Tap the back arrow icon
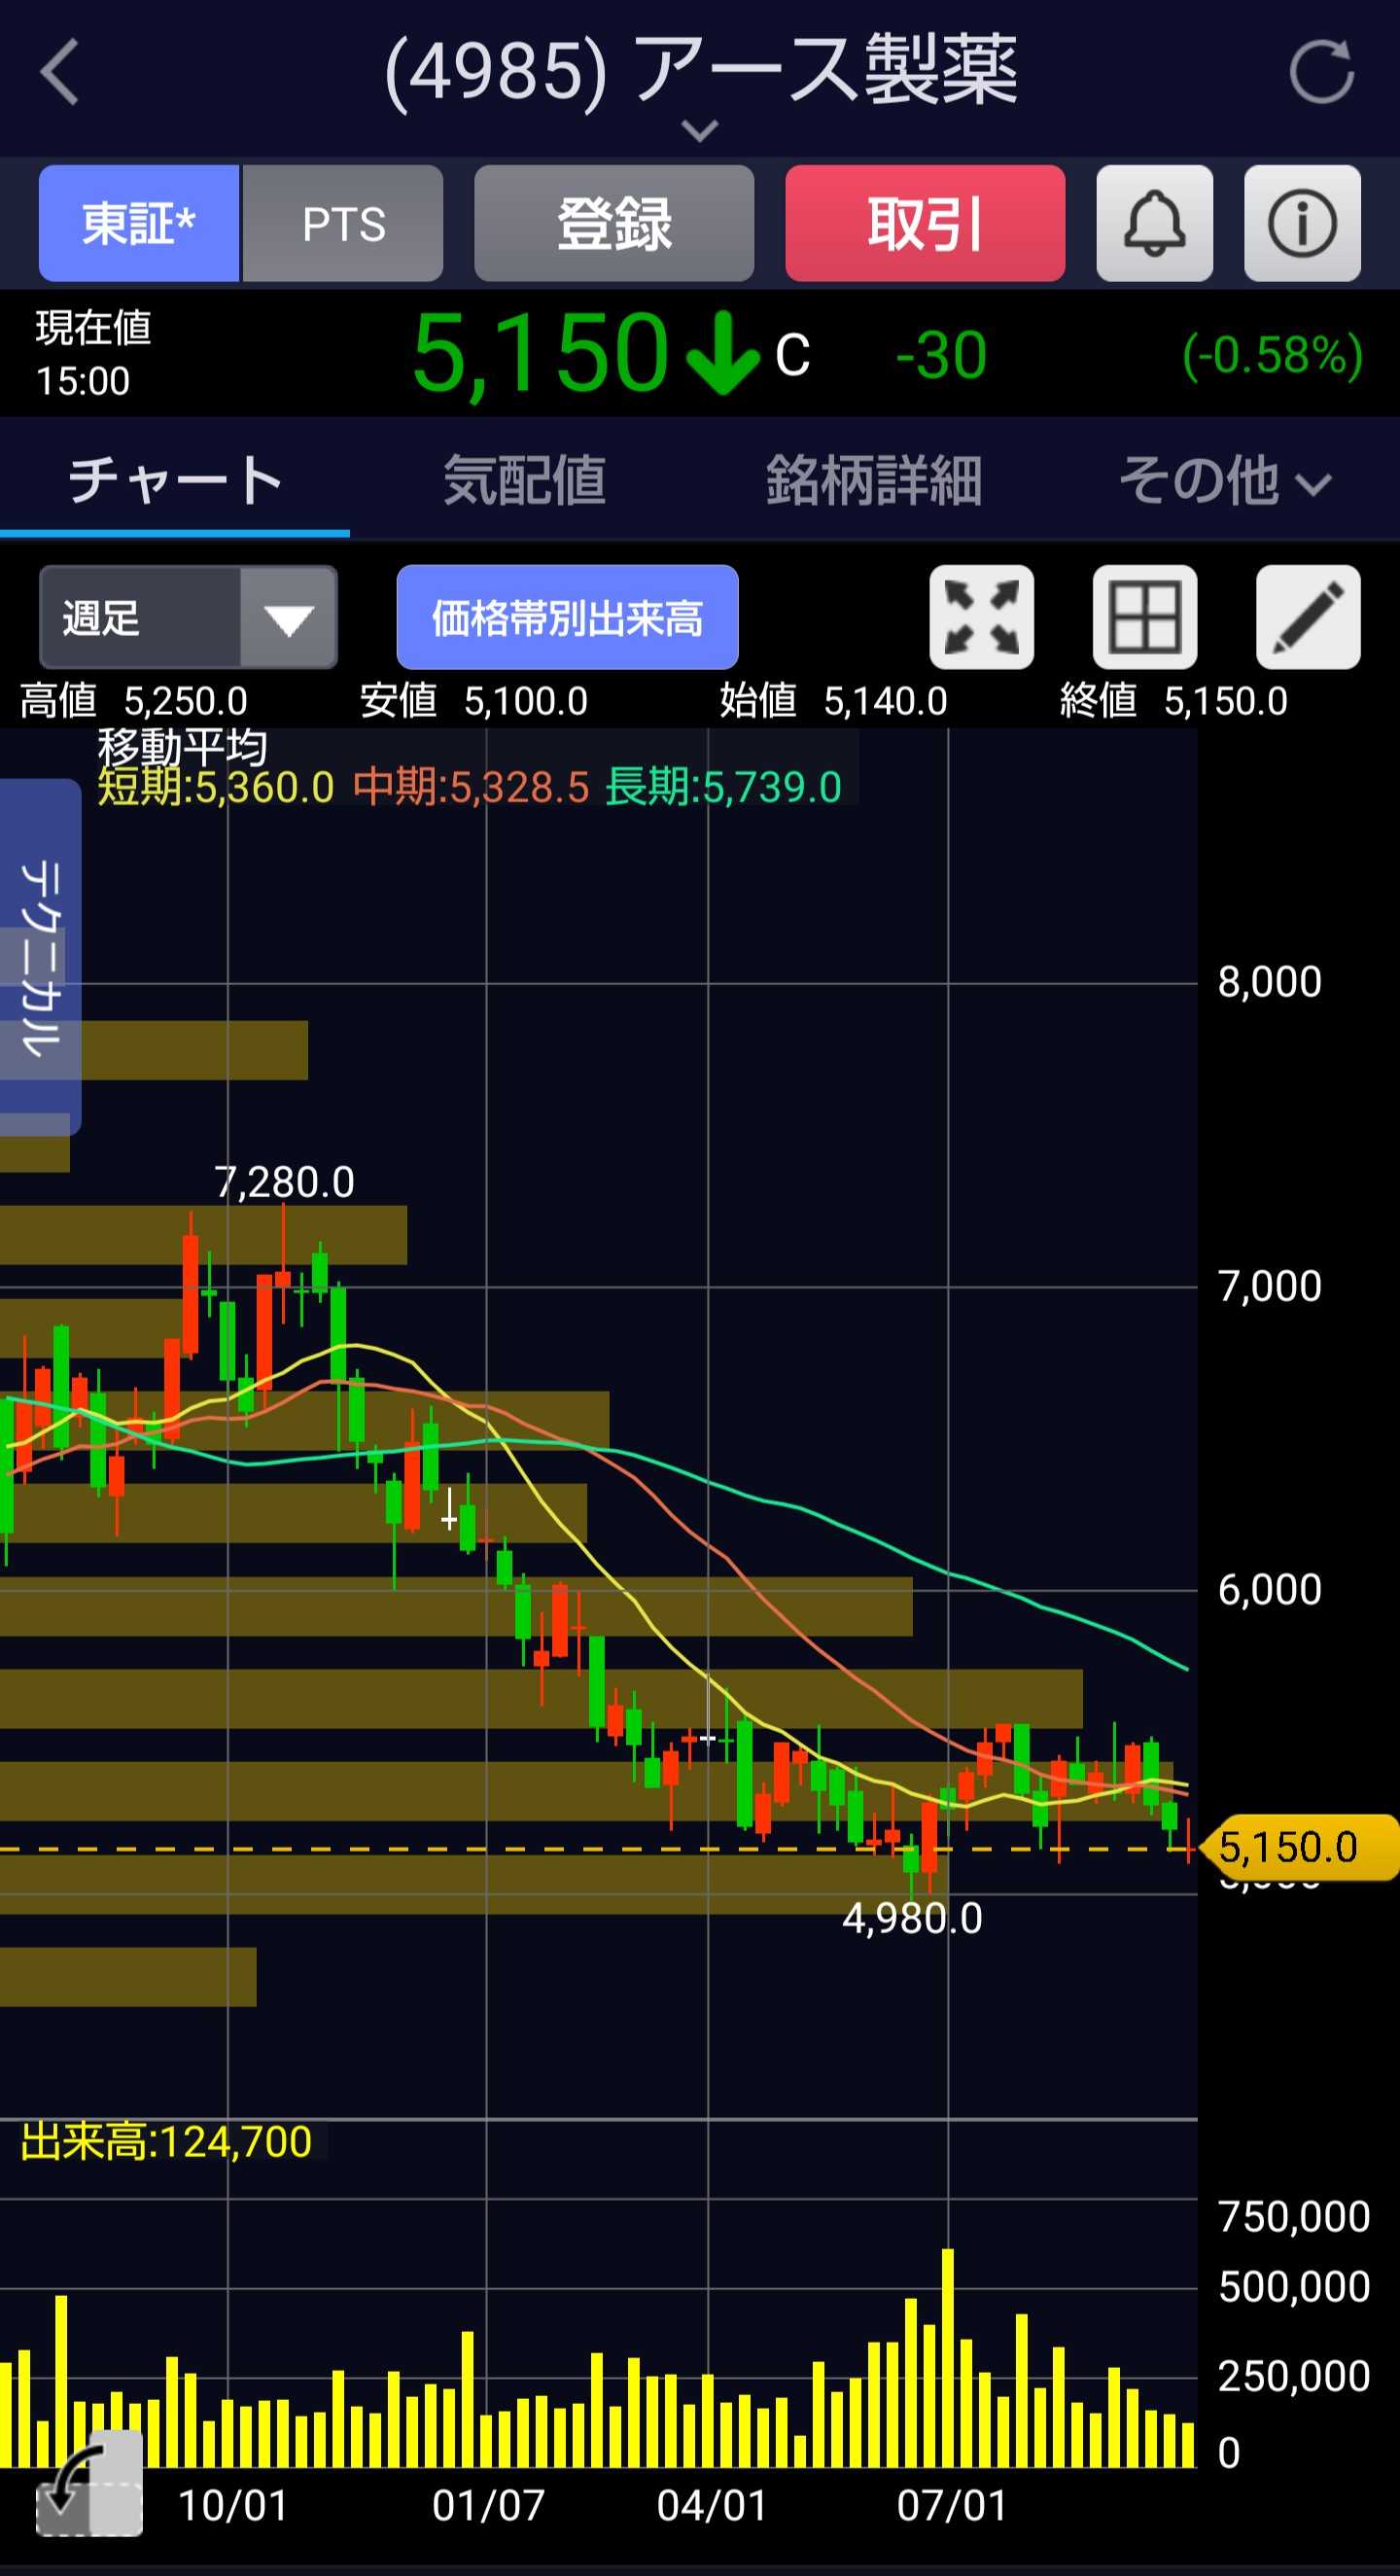The image size is (1400, 2576). (x=60, y=72)
